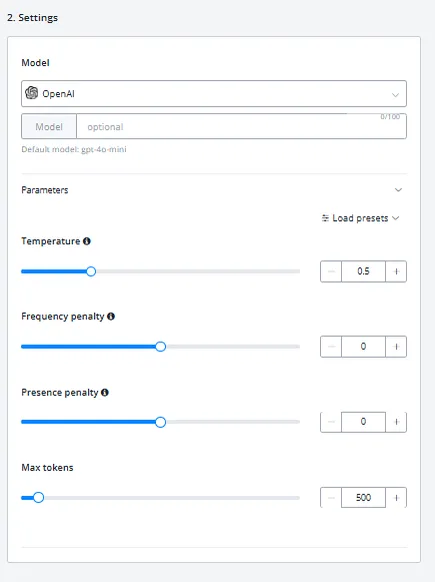This screenshot has height=582, width=435.
Task: Open the Load presets dropdown
Action: (x=360, y=218)
